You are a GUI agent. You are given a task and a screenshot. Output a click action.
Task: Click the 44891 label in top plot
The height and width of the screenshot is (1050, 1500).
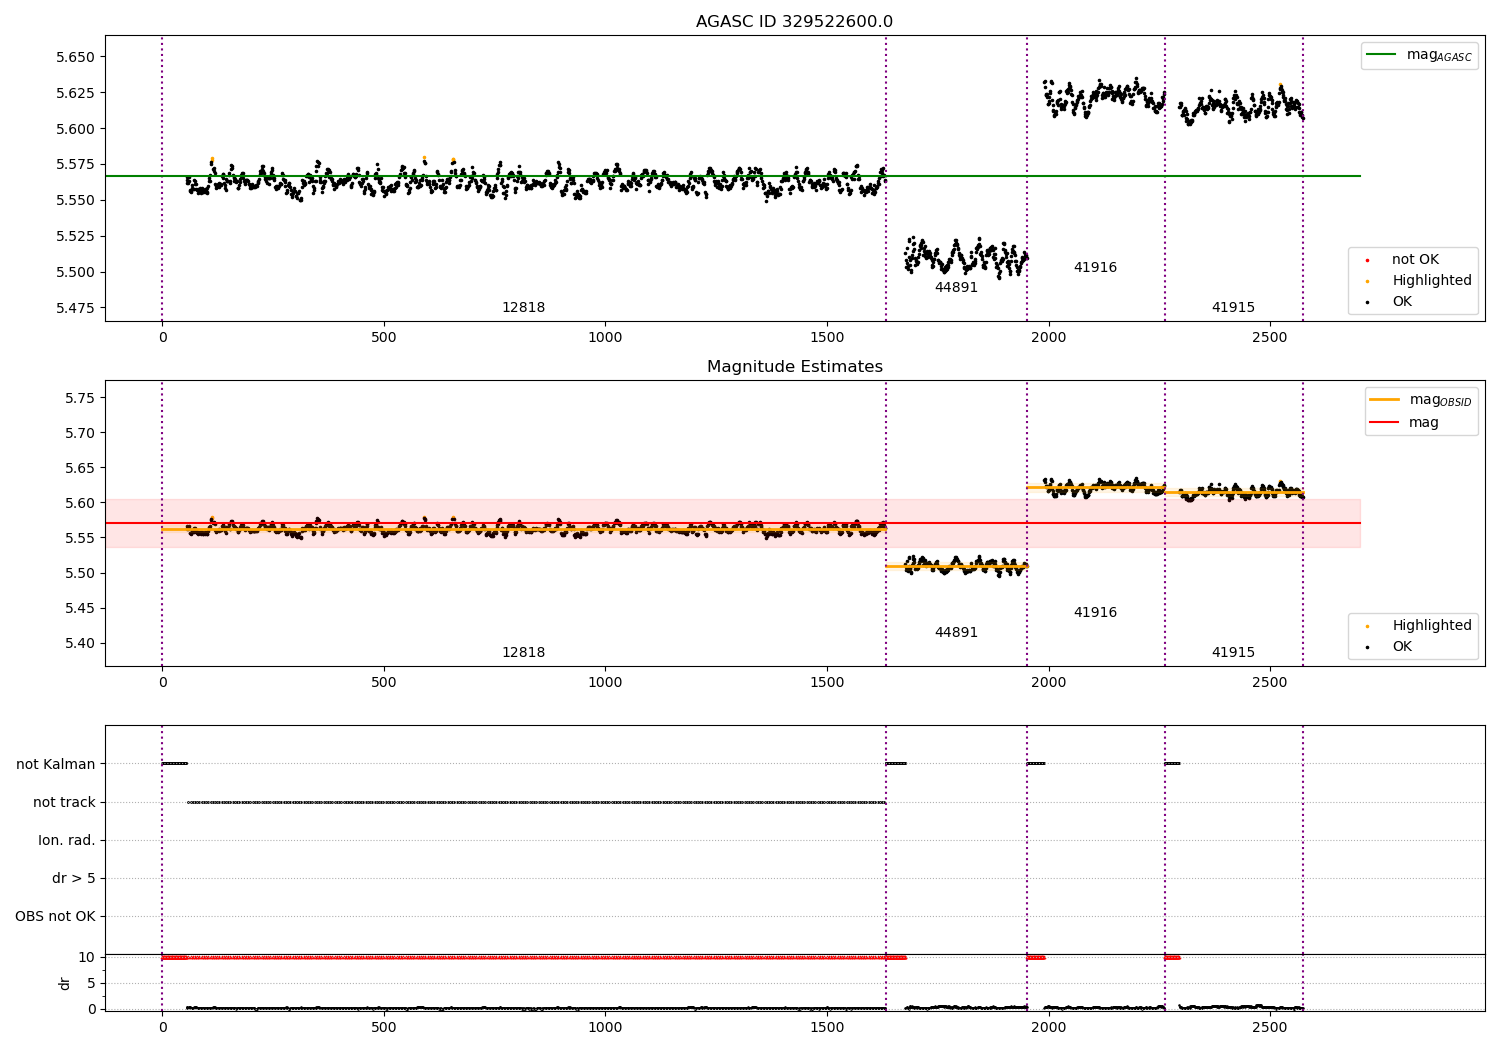tap(956, 288)
